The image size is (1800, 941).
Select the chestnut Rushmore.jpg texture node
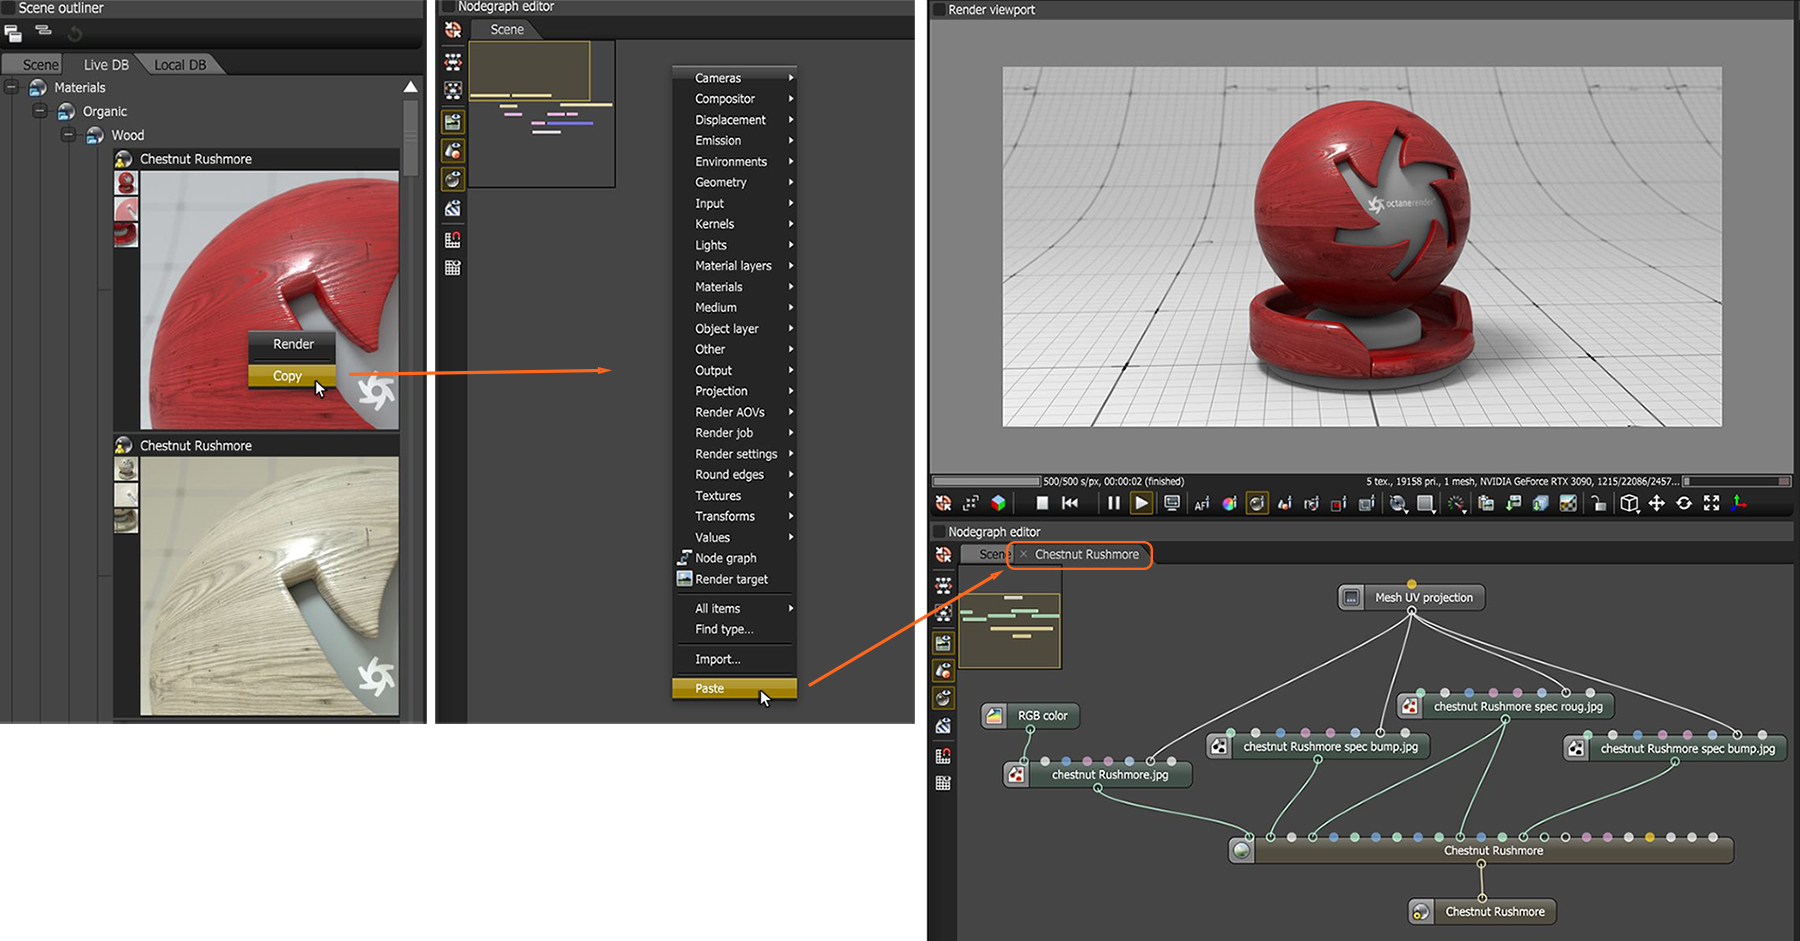(x=1098, y=775)
